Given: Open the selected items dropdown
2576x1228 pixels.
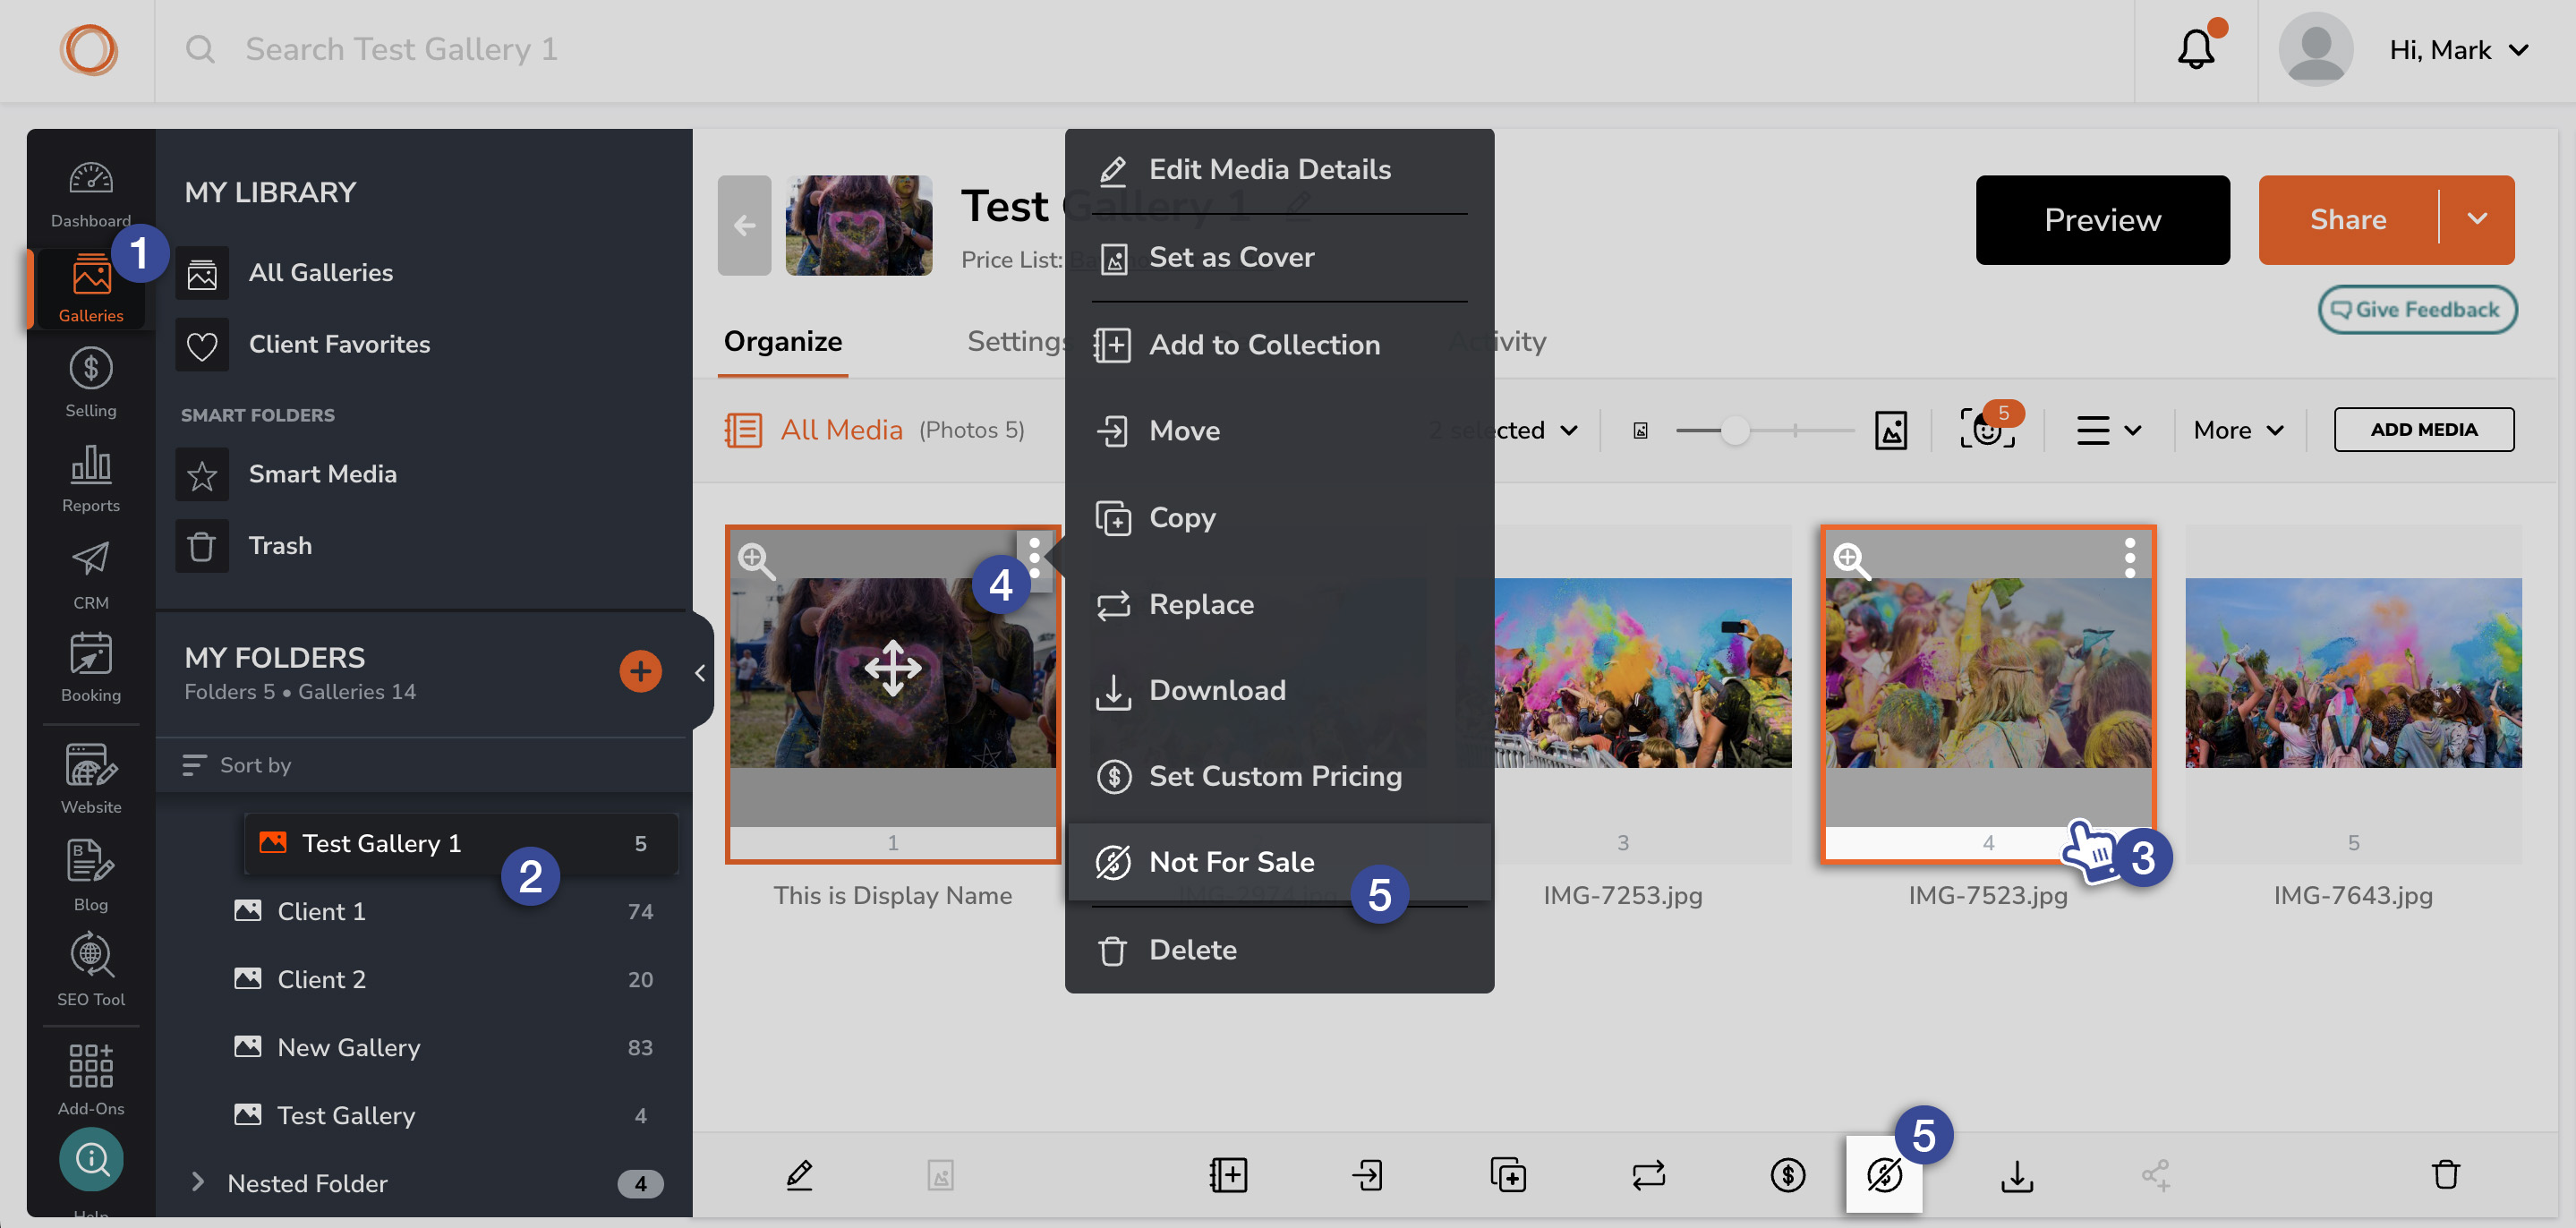Looking at the screenshot, I should [x=1505, y=430].
